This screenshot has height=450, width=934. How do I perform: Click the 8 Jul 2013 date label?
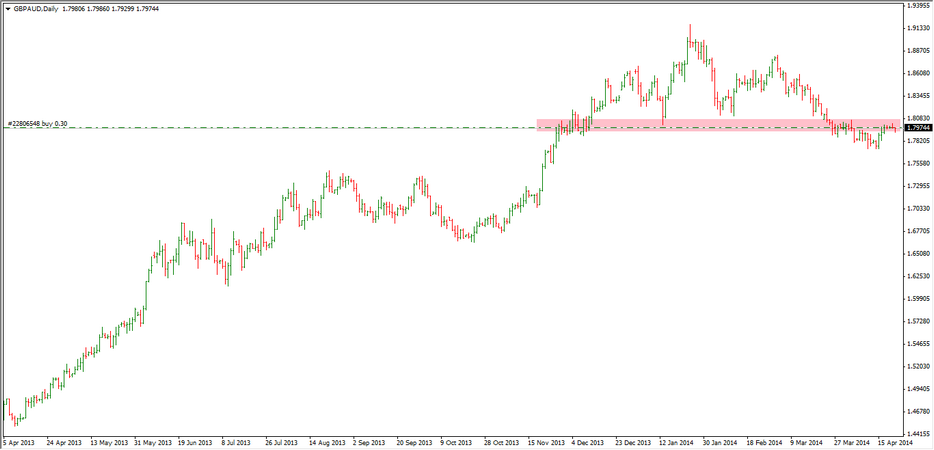(x=236, y=441)
